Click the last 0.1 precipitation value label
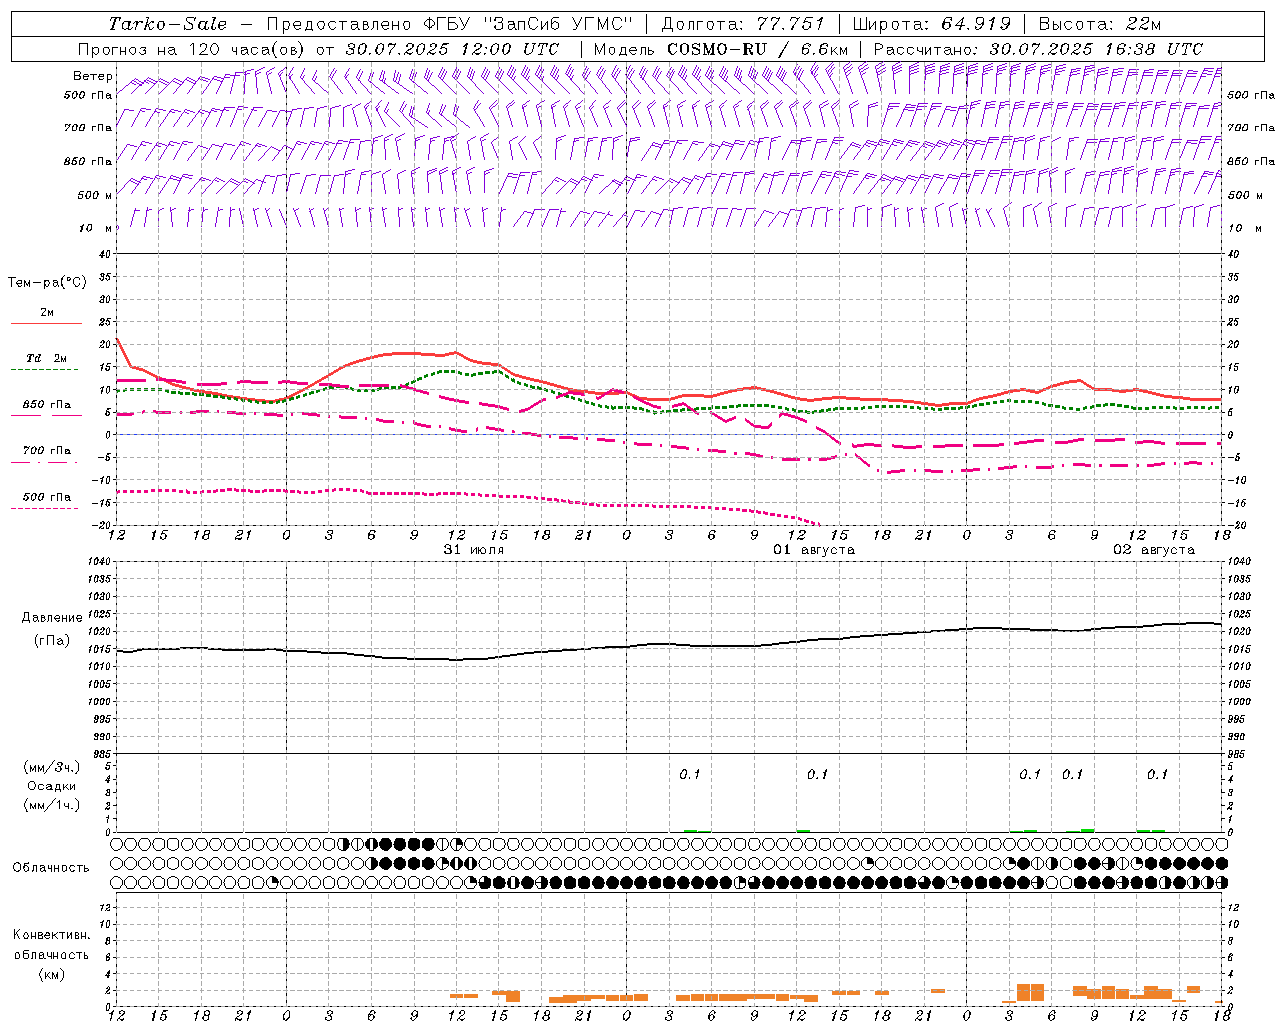The image size is (1280, 1024). click(x=1157, y=774)
